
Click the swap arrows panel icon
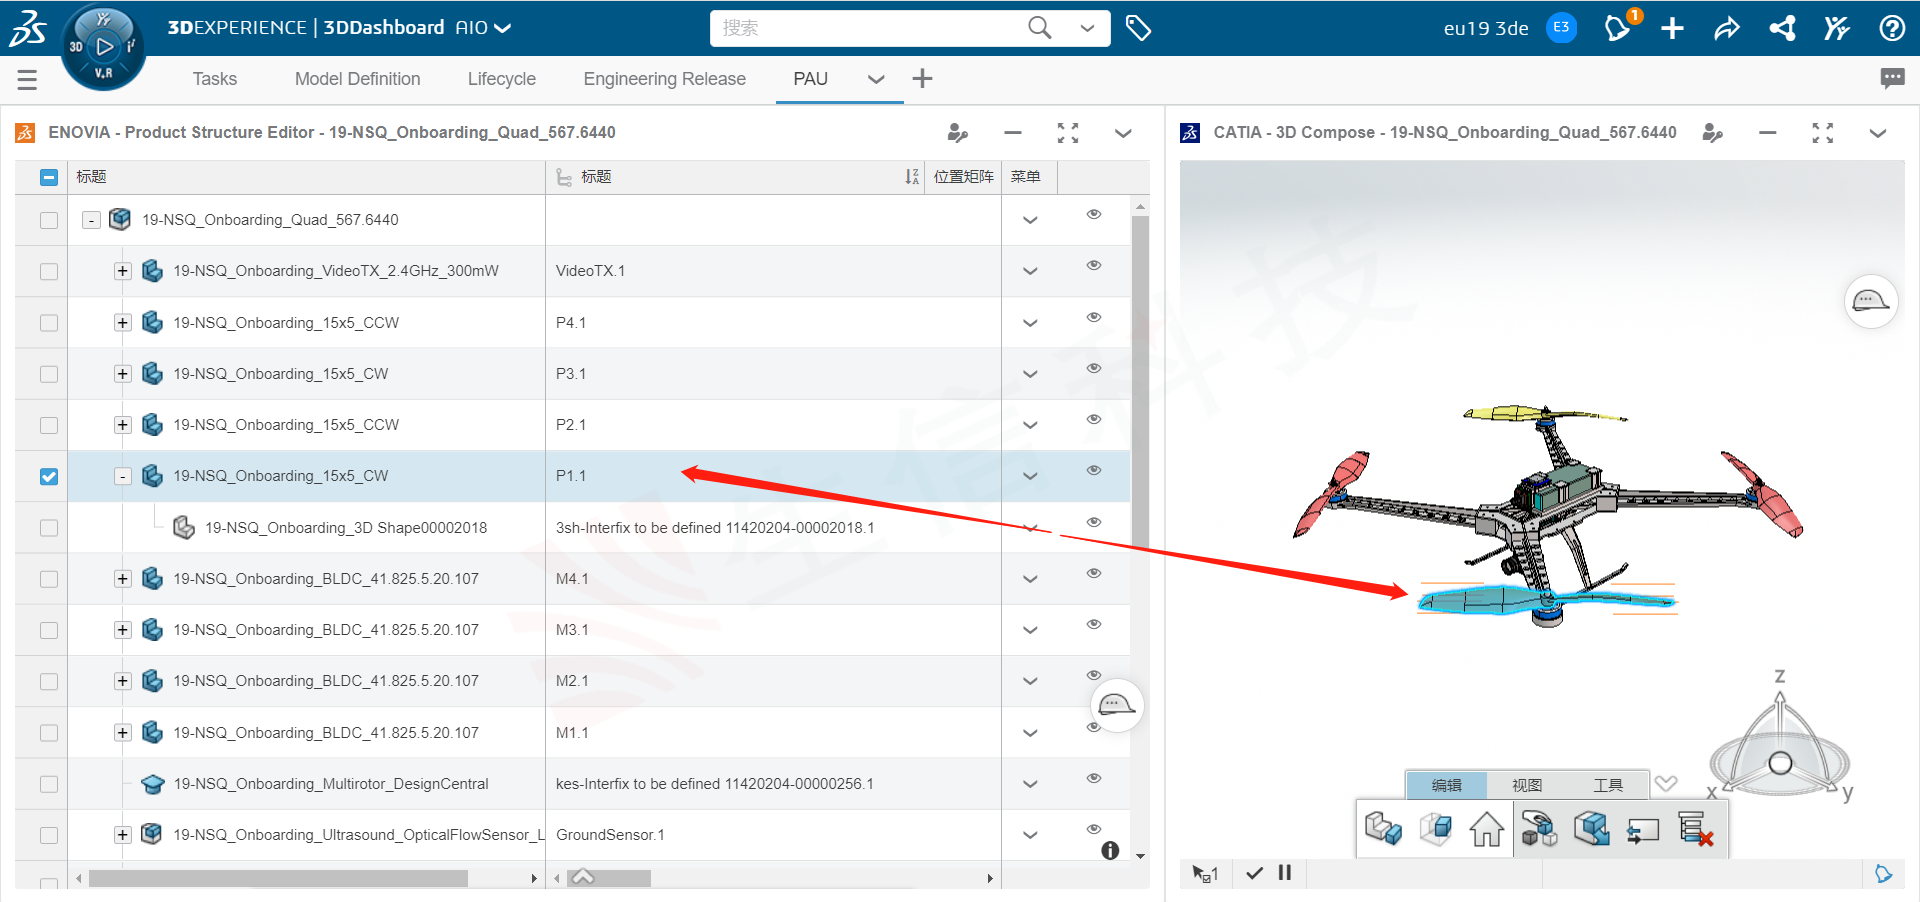1643,830
